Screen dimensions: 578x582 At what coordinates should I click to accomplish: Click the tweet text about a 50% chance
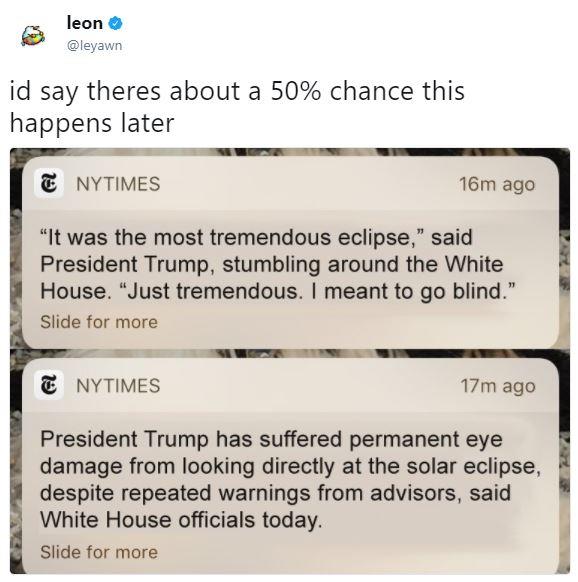237,107
